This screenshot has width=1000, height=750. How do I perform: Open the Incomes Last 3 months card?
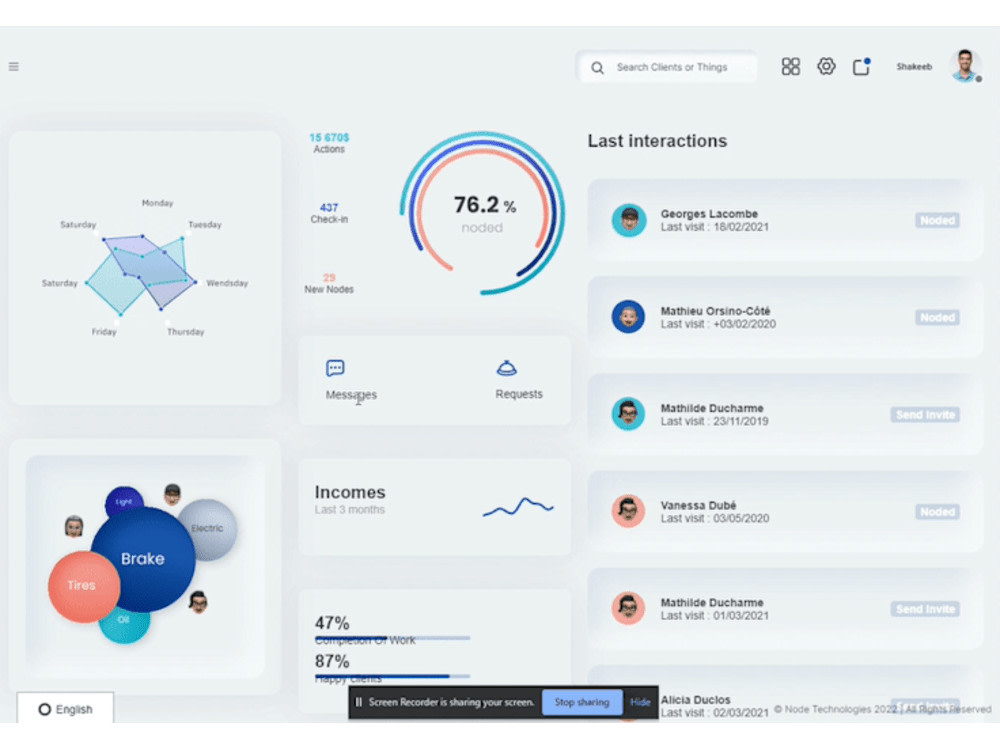[x=434, y=507]
